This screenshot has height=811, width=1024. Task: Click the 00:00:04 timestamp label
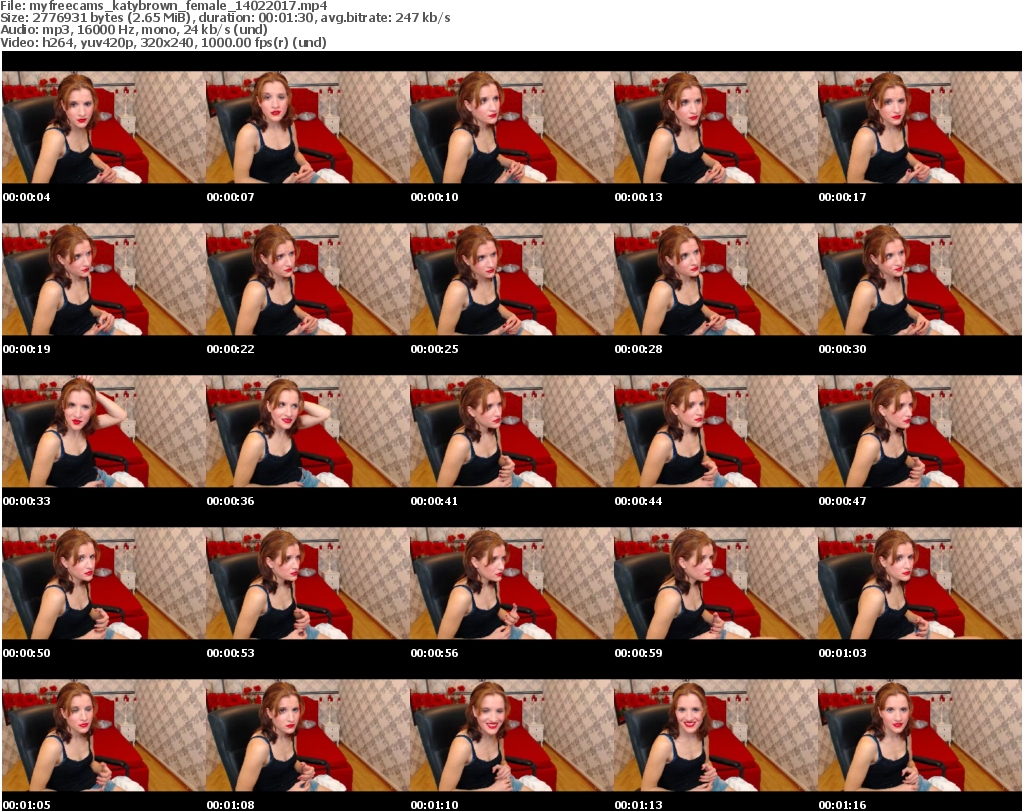tap(27, 197)
